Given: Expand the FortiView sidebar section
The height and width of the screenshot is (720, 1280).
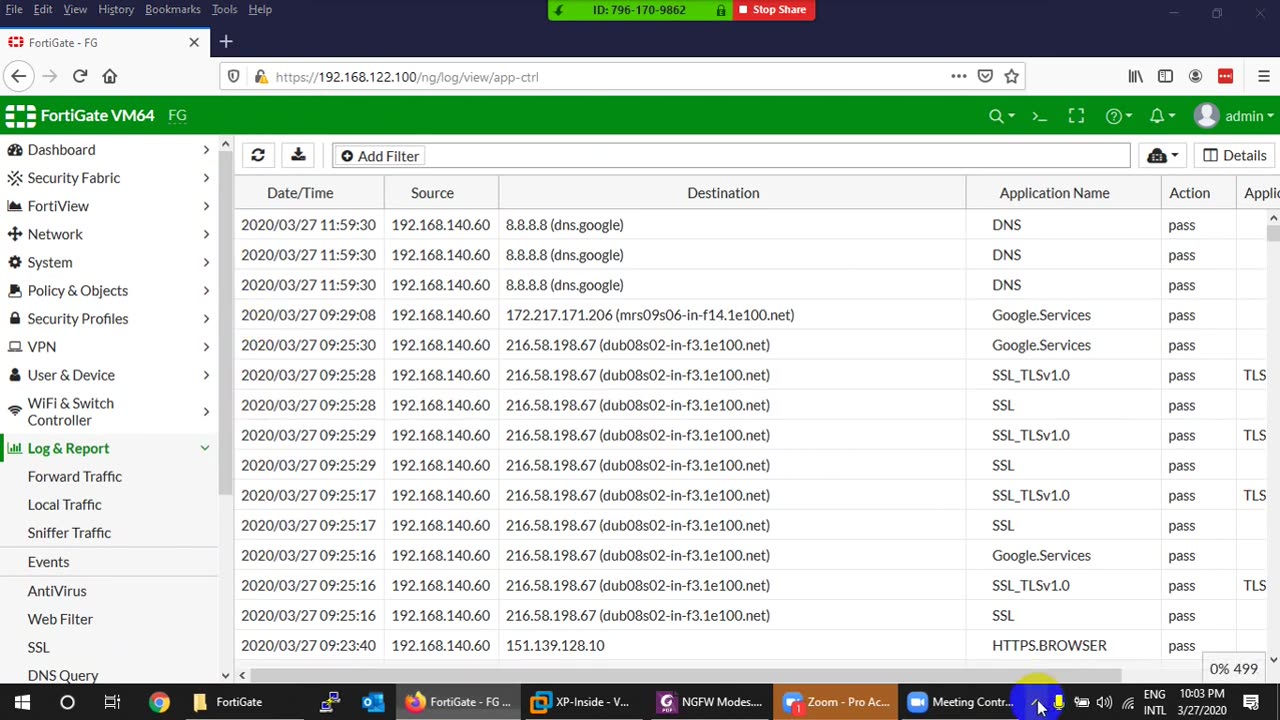Looking at the screenshot, I should coord(109,206).
